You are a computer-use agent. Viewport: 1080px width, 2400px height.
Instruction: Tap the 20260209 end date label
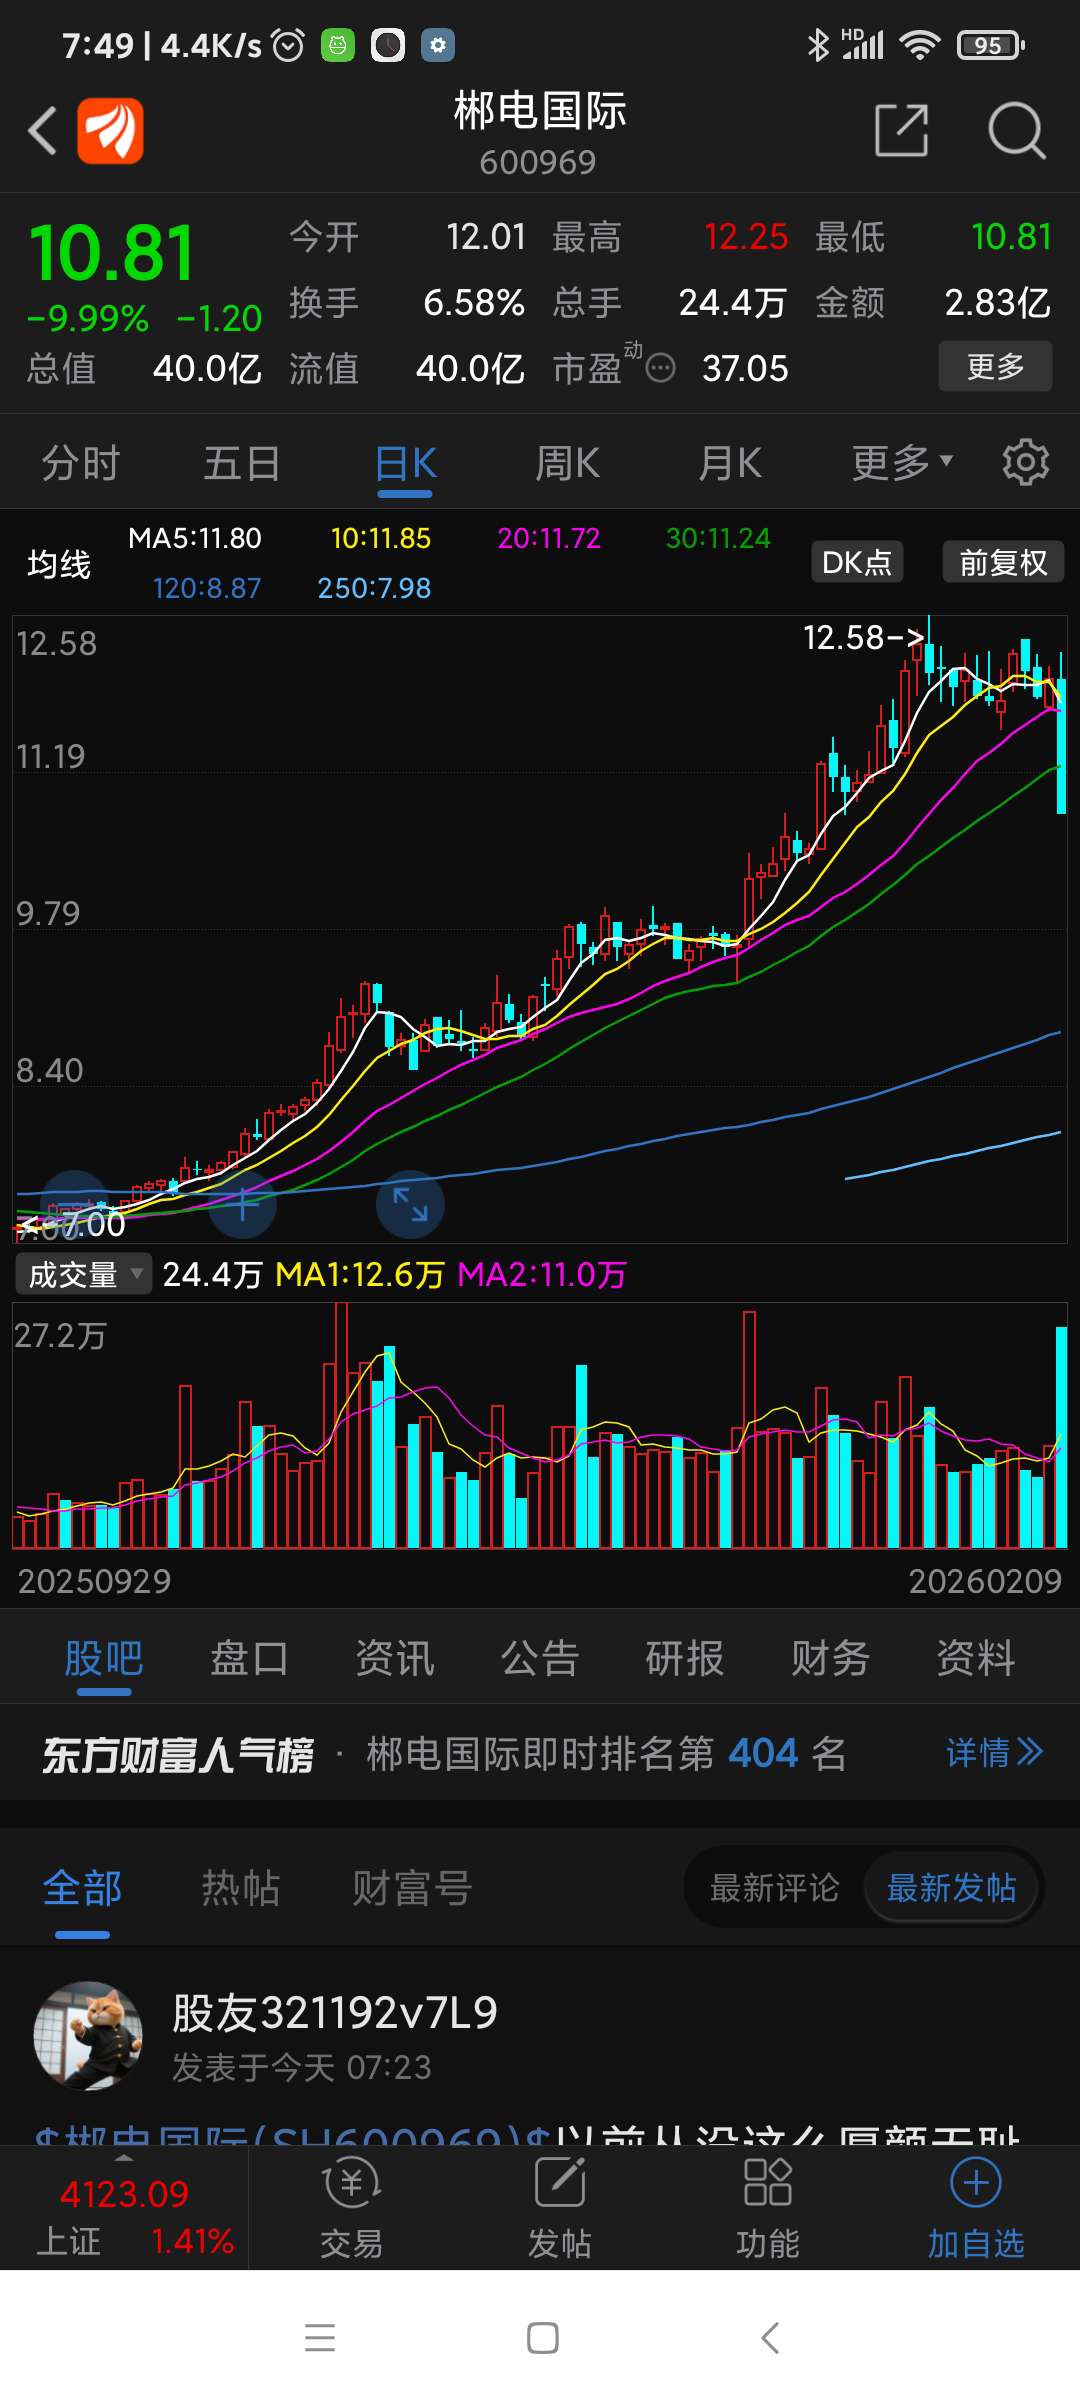tap(985, 1581)
